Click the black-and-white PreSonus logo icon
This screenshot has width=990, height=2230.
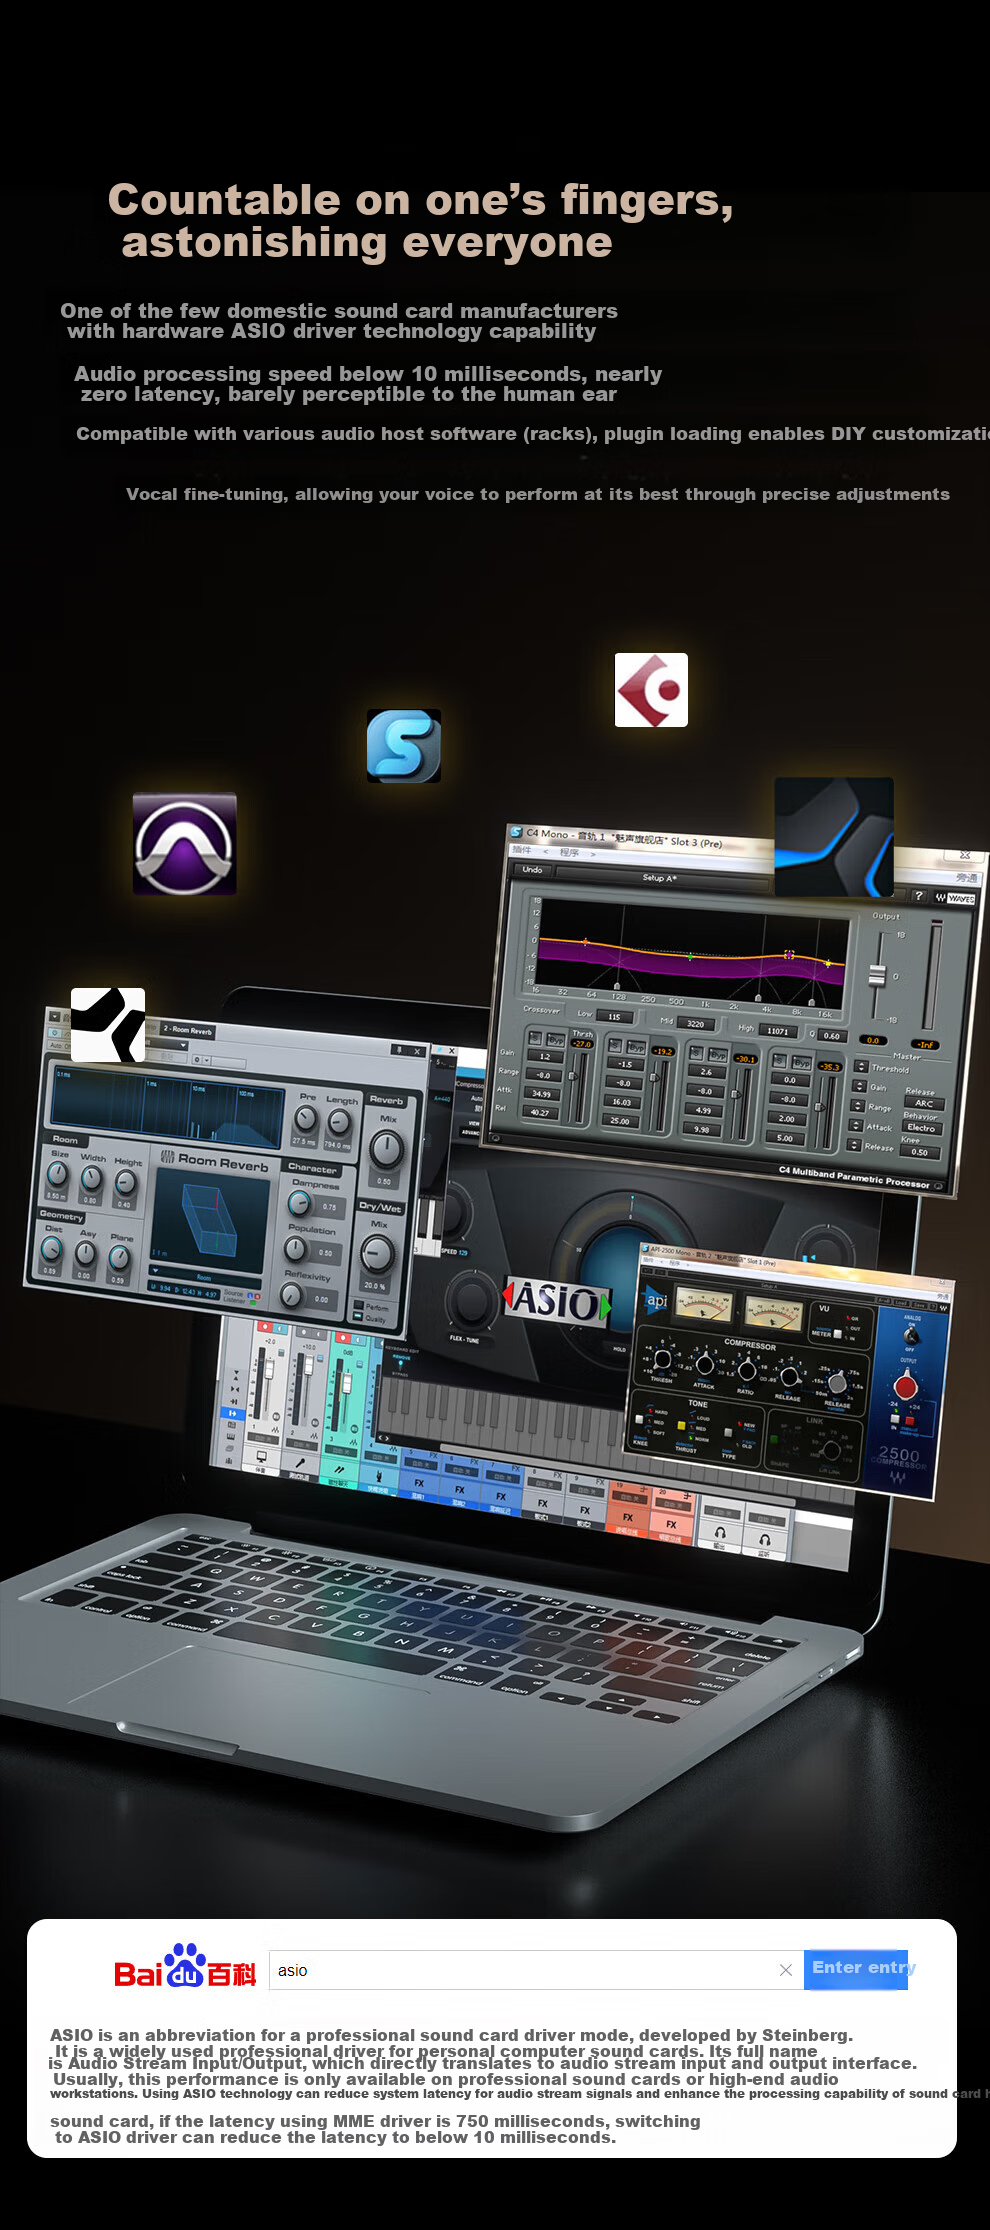(108, 1025)
